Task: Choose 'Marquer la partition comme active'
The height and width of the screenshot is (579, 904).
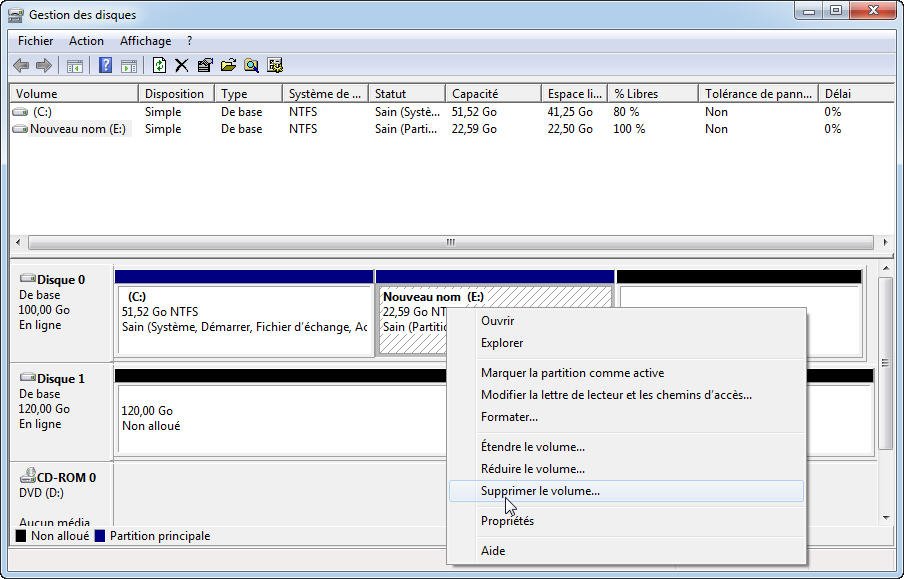Action: [572, 373]
